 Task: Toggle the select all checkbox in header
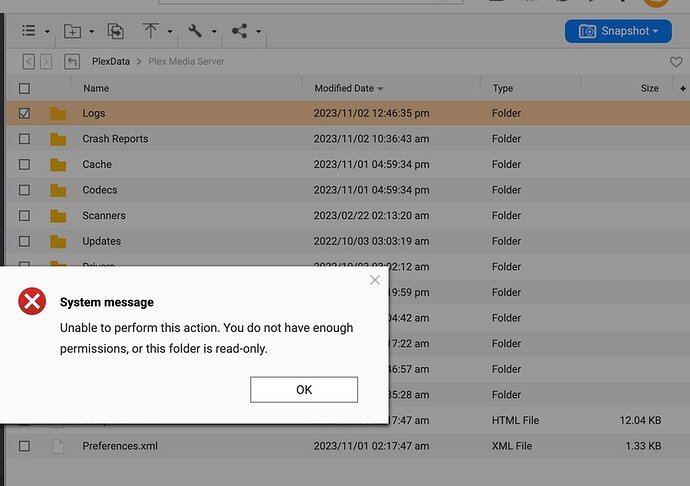tap(25, 88)
